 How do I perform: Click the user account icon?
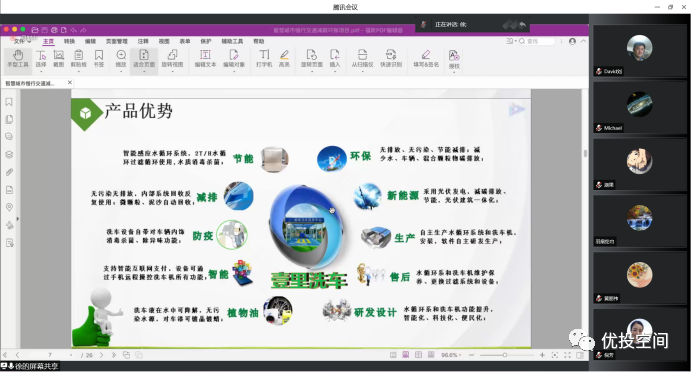[x=572, y=41]
